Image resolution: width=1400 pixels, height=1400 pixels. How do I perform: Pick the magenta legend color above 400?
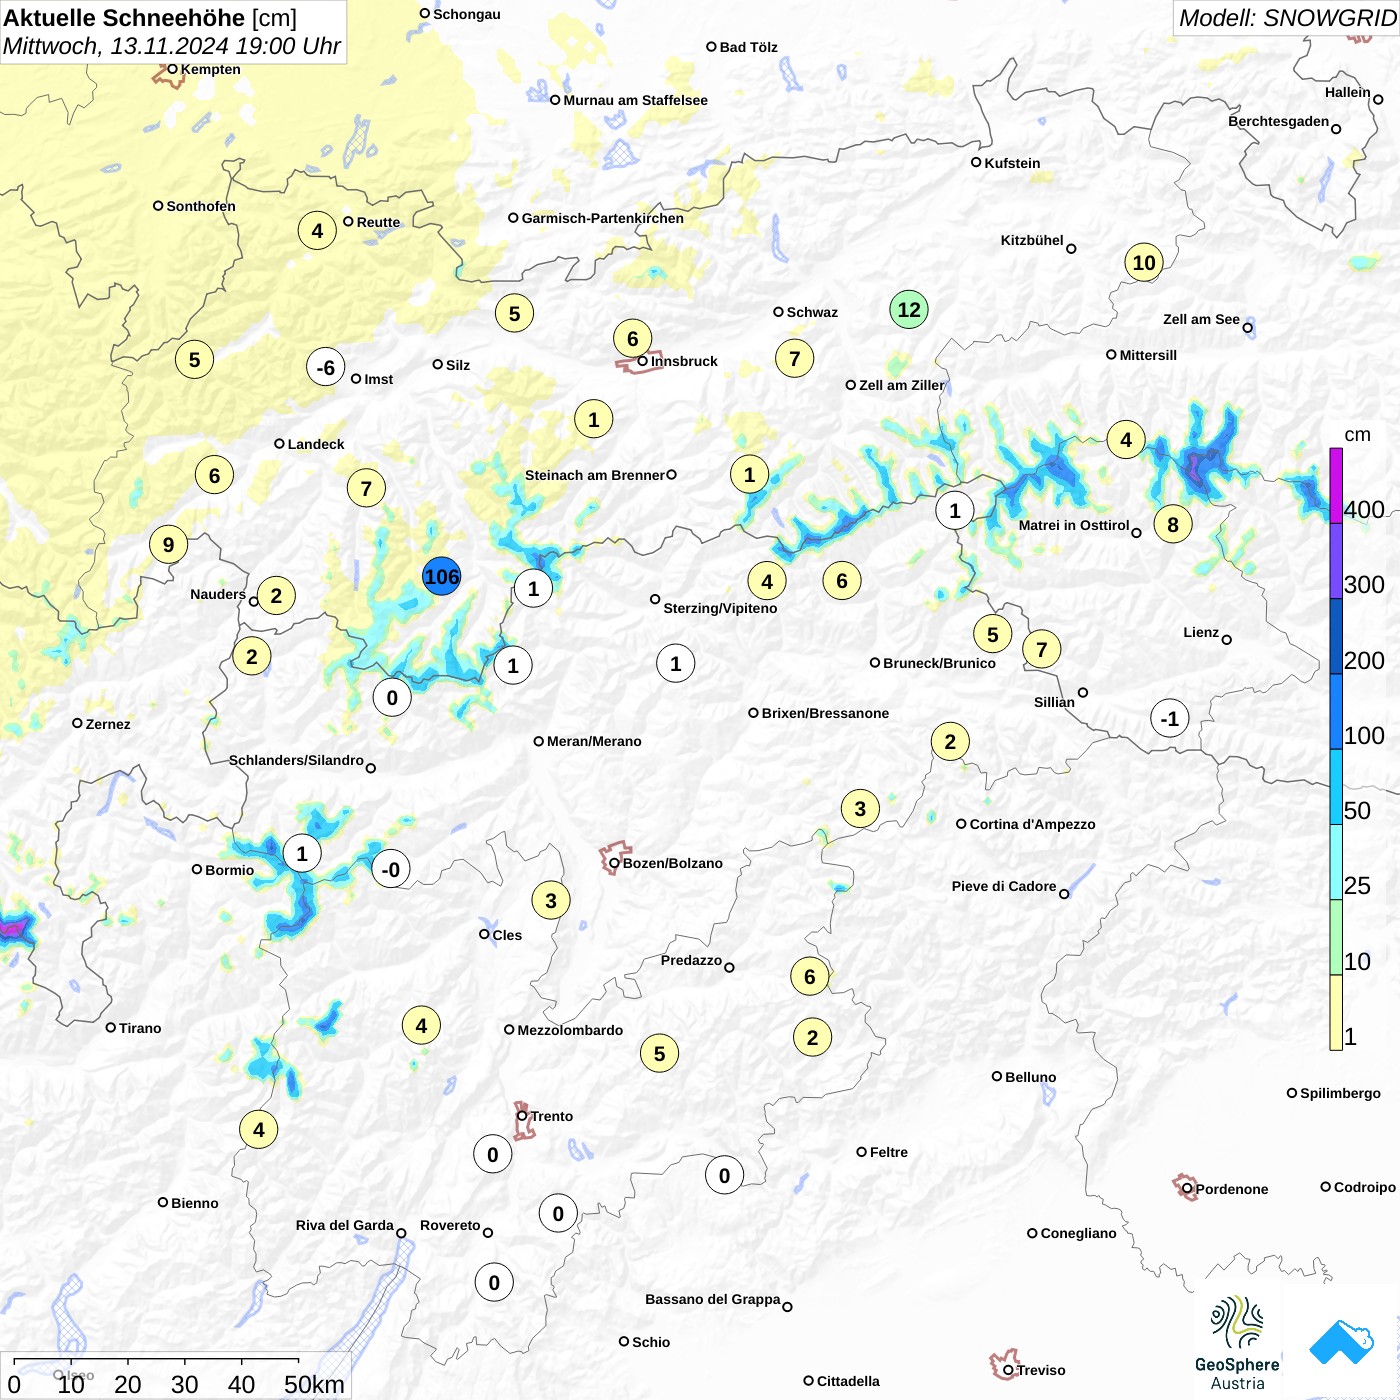(1336, 485)
